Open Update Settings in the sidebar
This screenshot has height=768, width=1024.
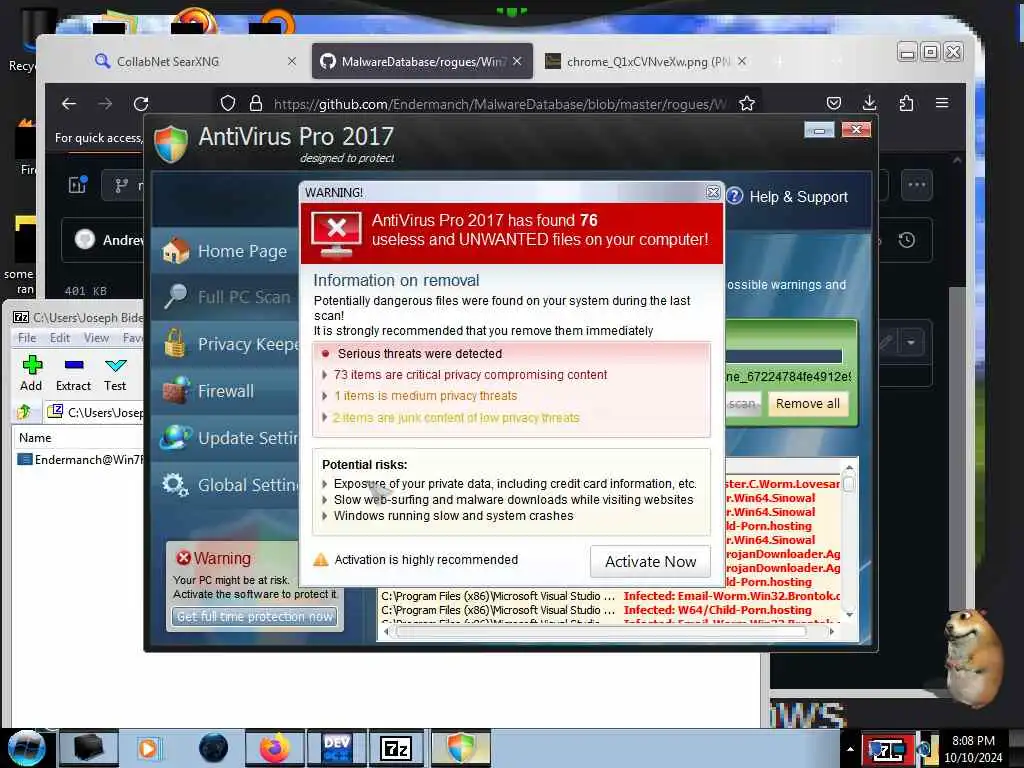225,438
